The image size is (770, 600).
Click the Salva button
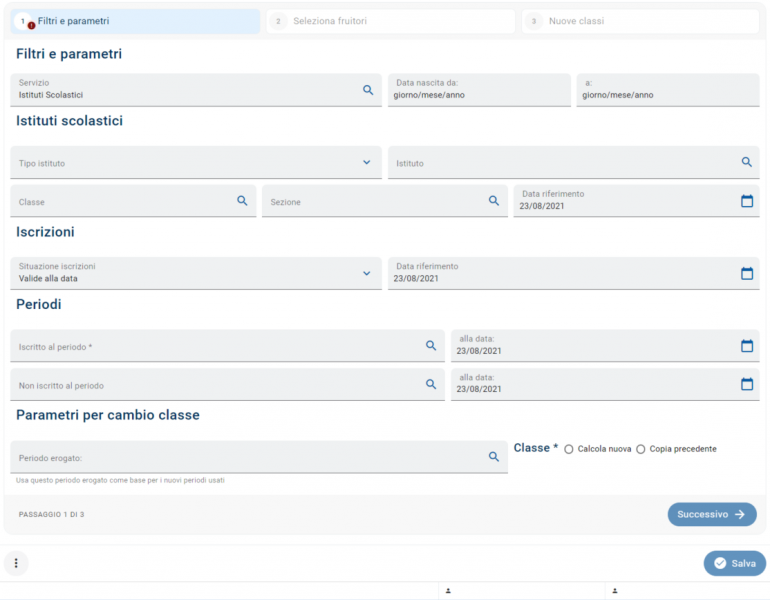pyautogui.click(x=735, y=563)
